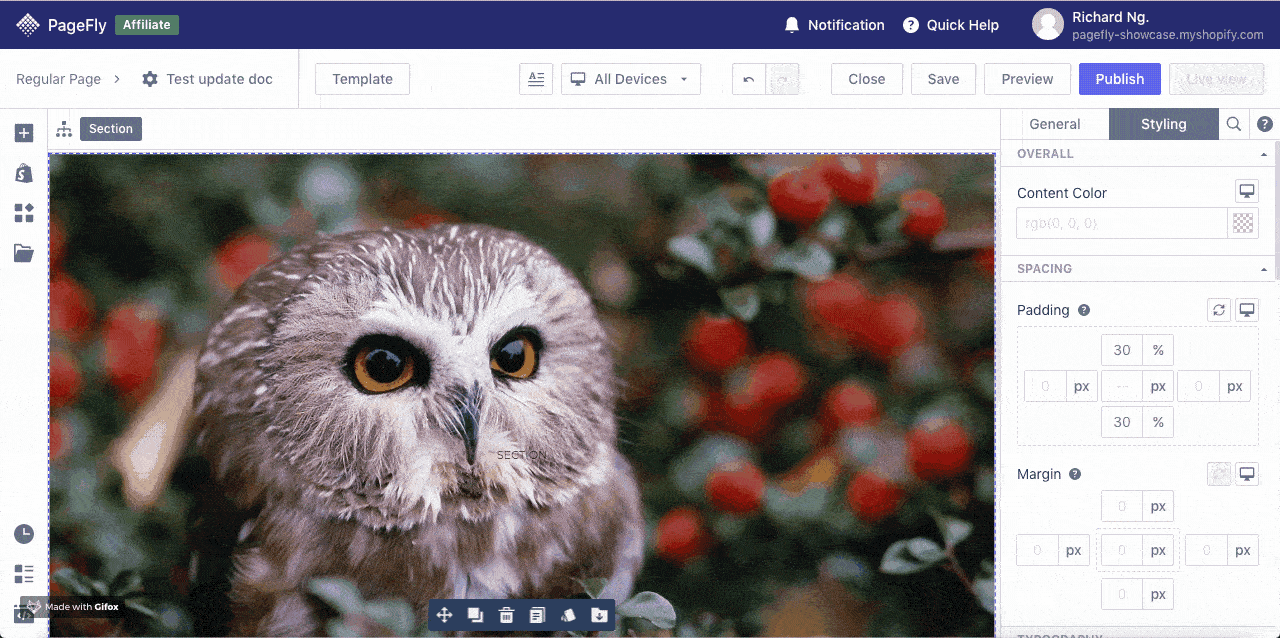The image size is (1280, 638).
Task: Collapse the SPACING section
Action: (1264, 269)
